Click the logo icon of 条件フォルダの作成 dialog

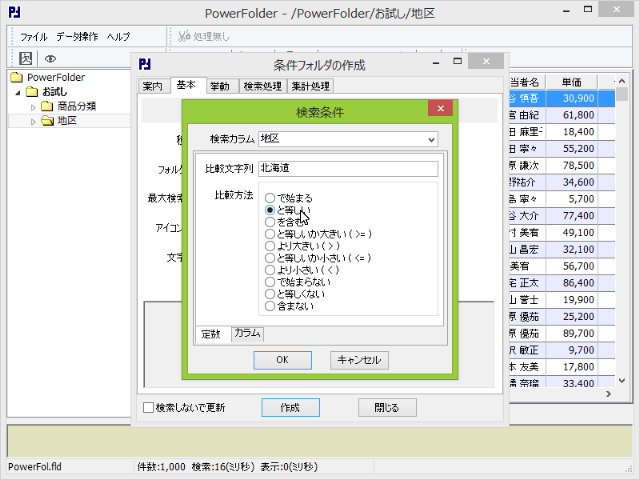(145, 64)
